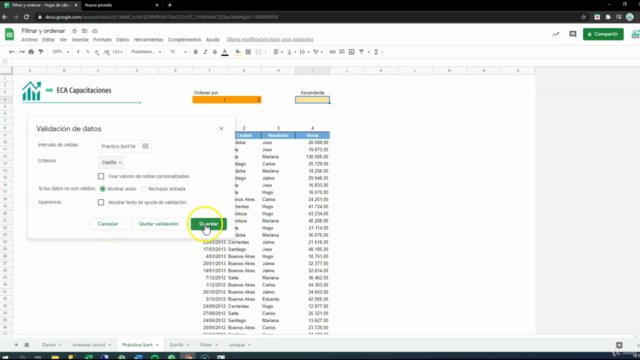Open the horizontal align dropdown
The width and height of the screenshot is (640, 360).
pyautogui.click(x=278, y=52)
